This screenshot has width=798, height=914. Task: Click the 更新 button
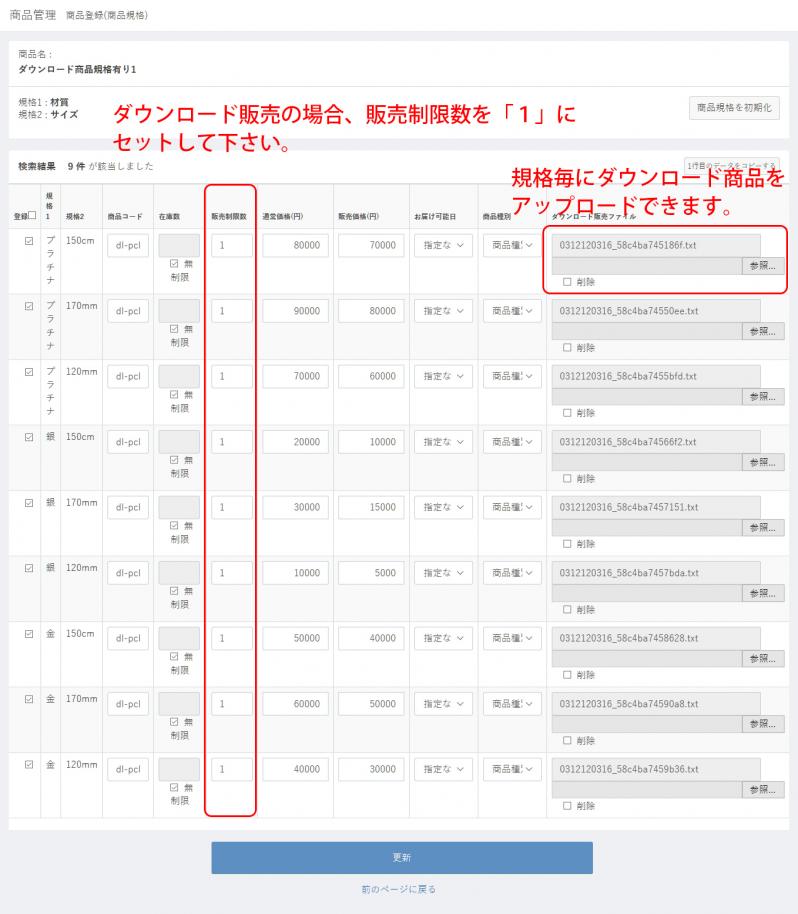point(401,857)
